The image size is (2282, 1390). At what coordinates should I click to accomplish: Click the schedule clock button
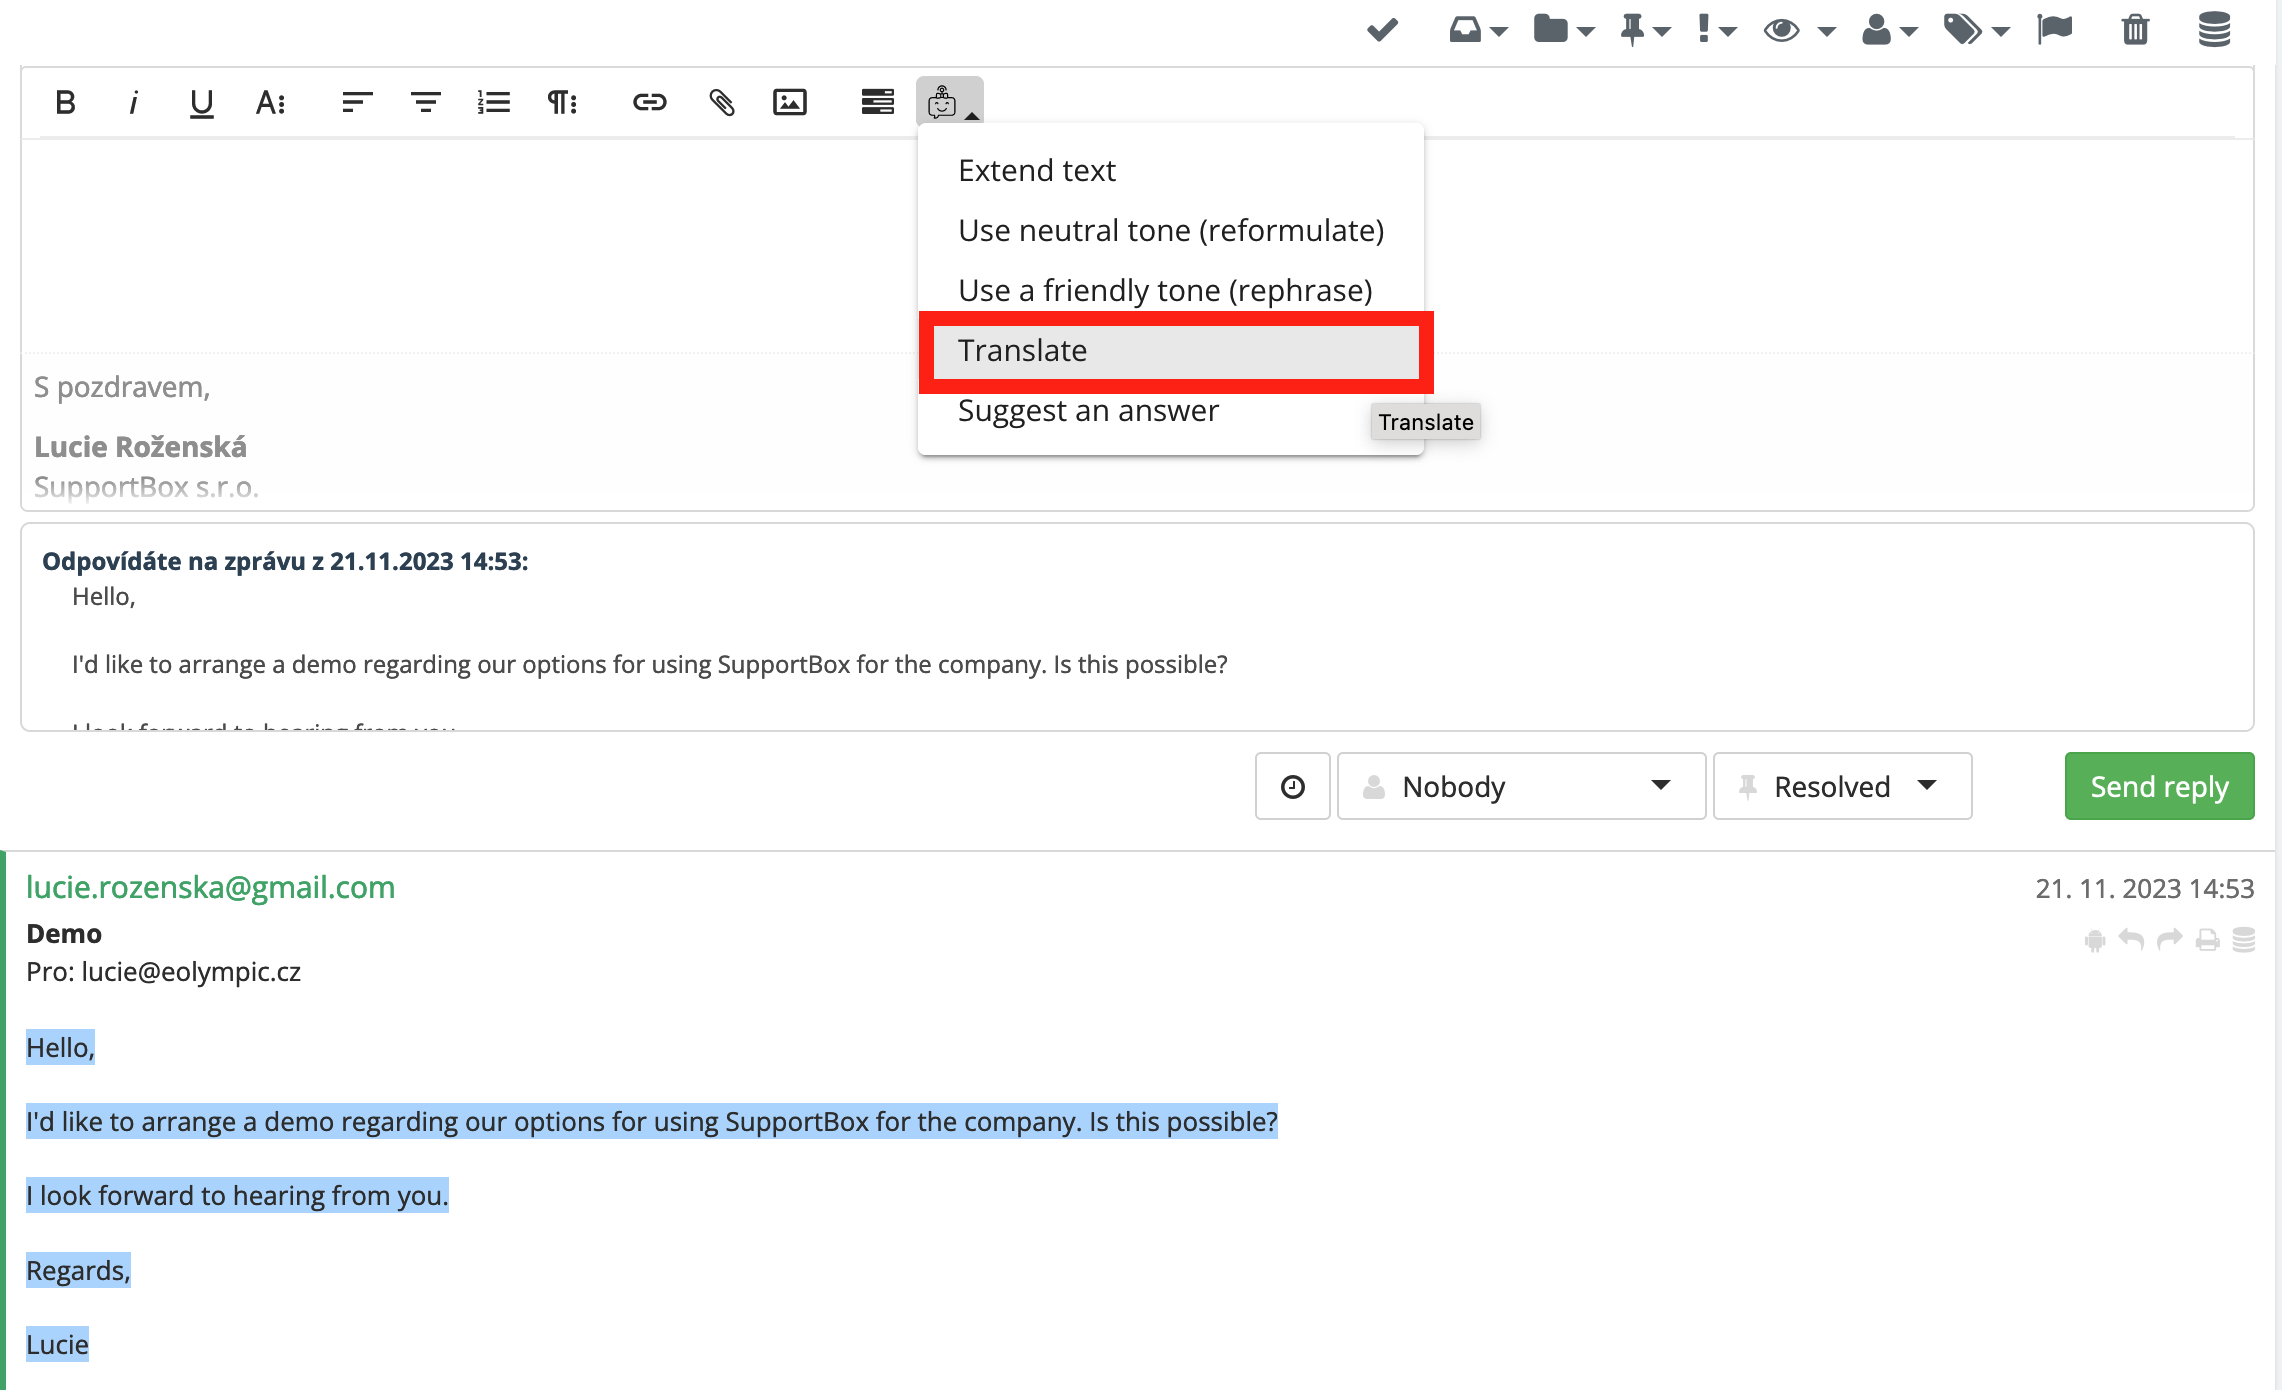click(x=1292, y=786)
